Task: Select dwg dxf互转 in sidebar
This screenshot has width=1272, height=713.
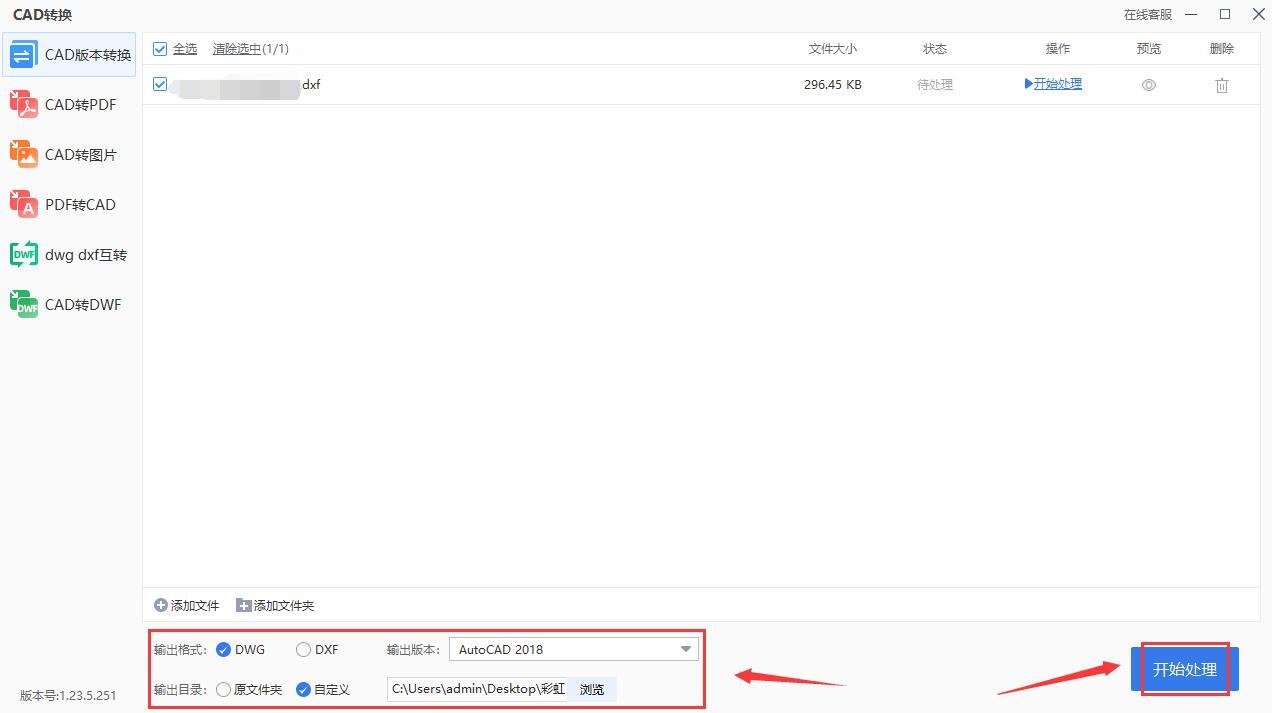Action: (69, 255)
